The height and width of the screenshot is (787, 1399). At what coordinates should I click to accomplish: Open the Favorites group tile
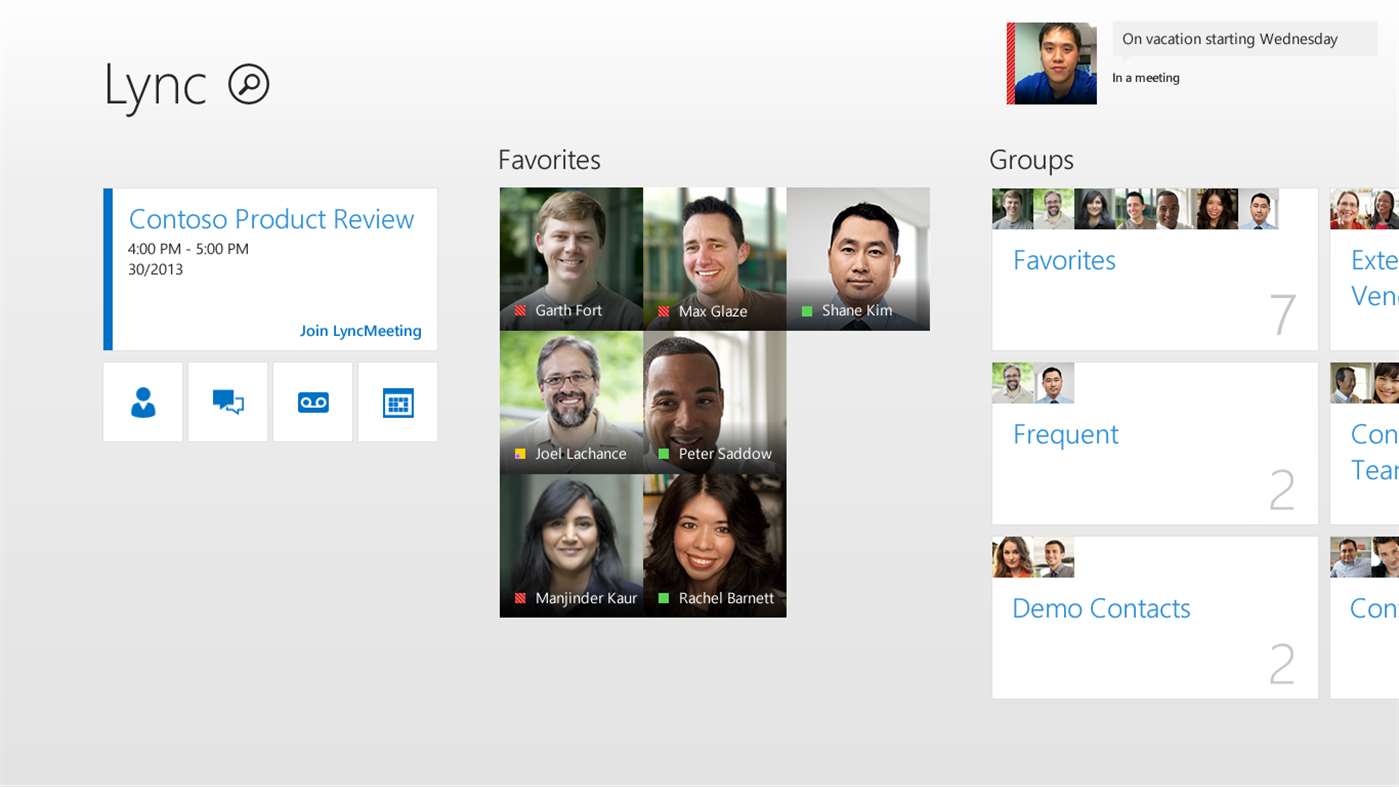1155,269
